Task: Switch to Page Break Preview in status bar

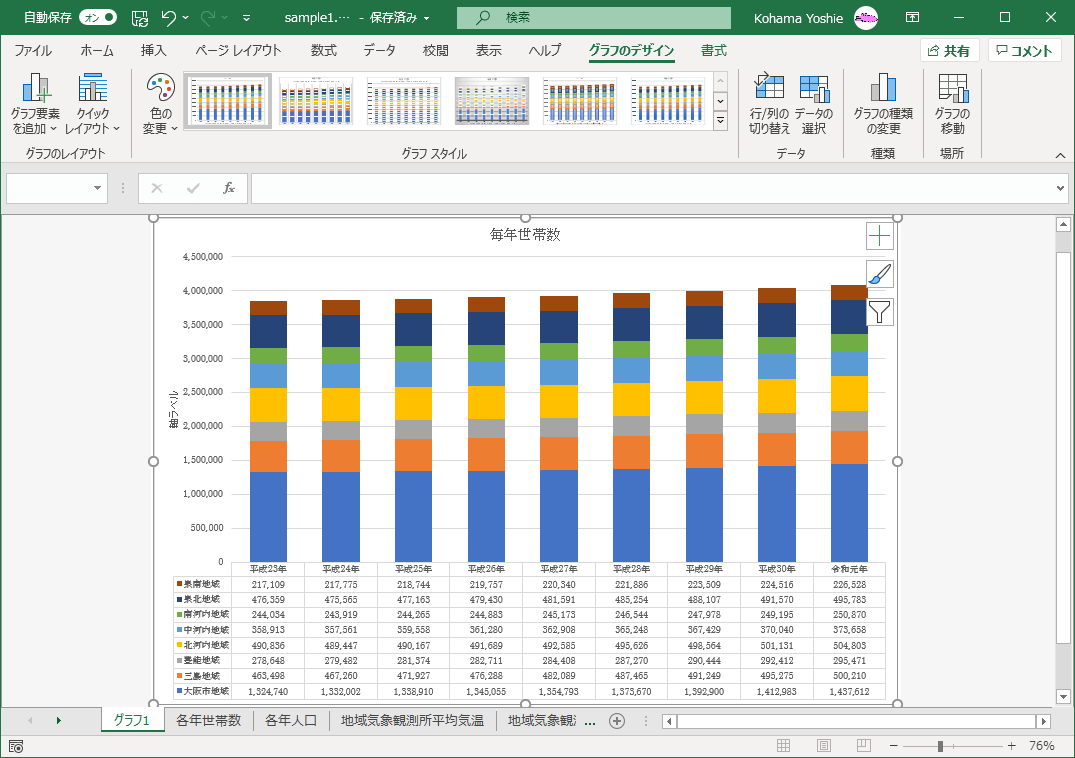Action: (x=861, y=745)
